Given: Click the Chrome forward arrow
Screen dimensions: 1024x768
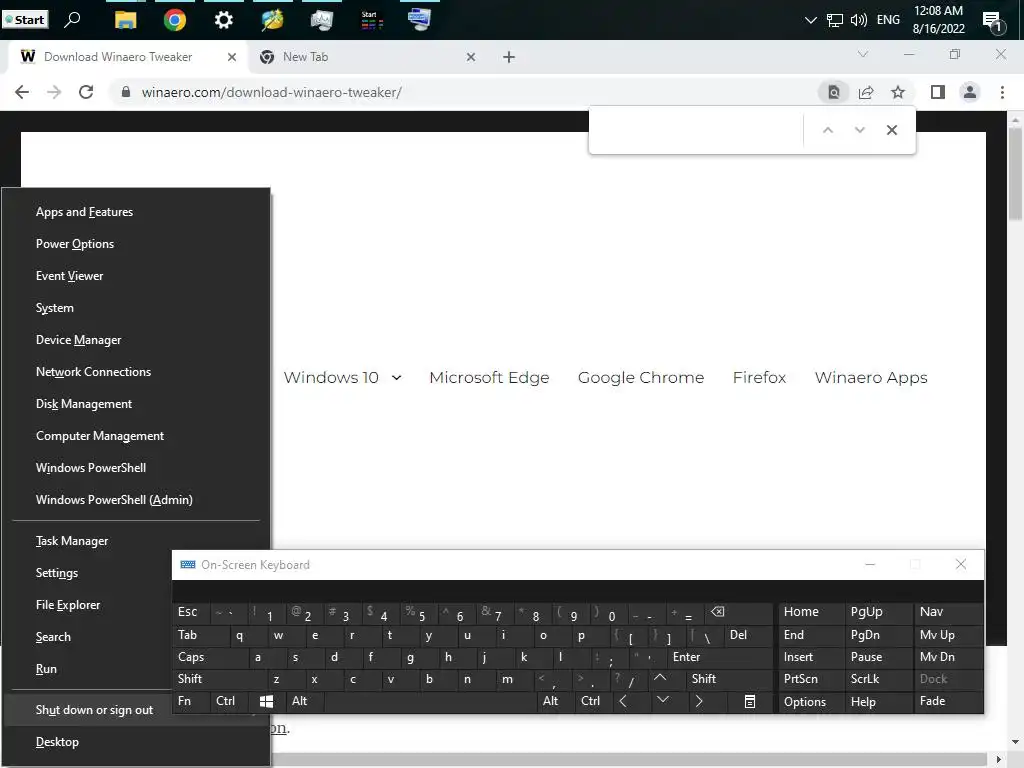Looking at the screenshot, I should 54,92.
